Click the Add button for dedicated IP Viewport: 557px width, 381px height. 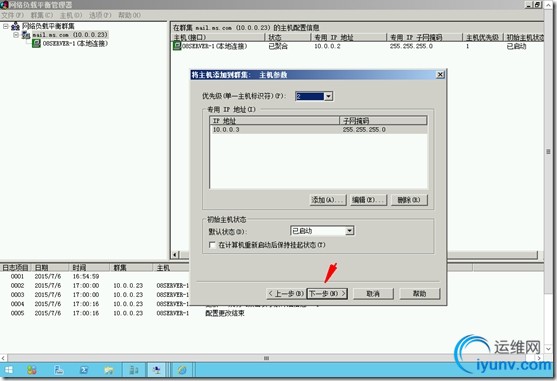click(x=327, y=200)
